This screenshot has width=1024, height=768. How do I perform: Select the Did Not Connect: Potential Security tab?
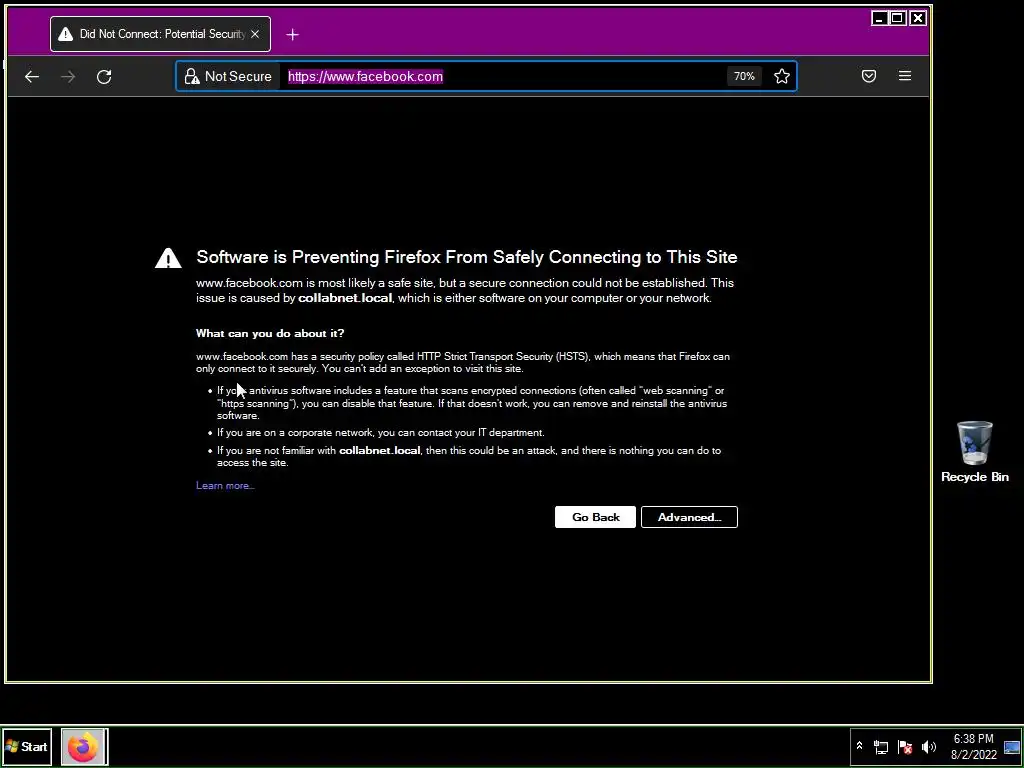click(160, 34)
